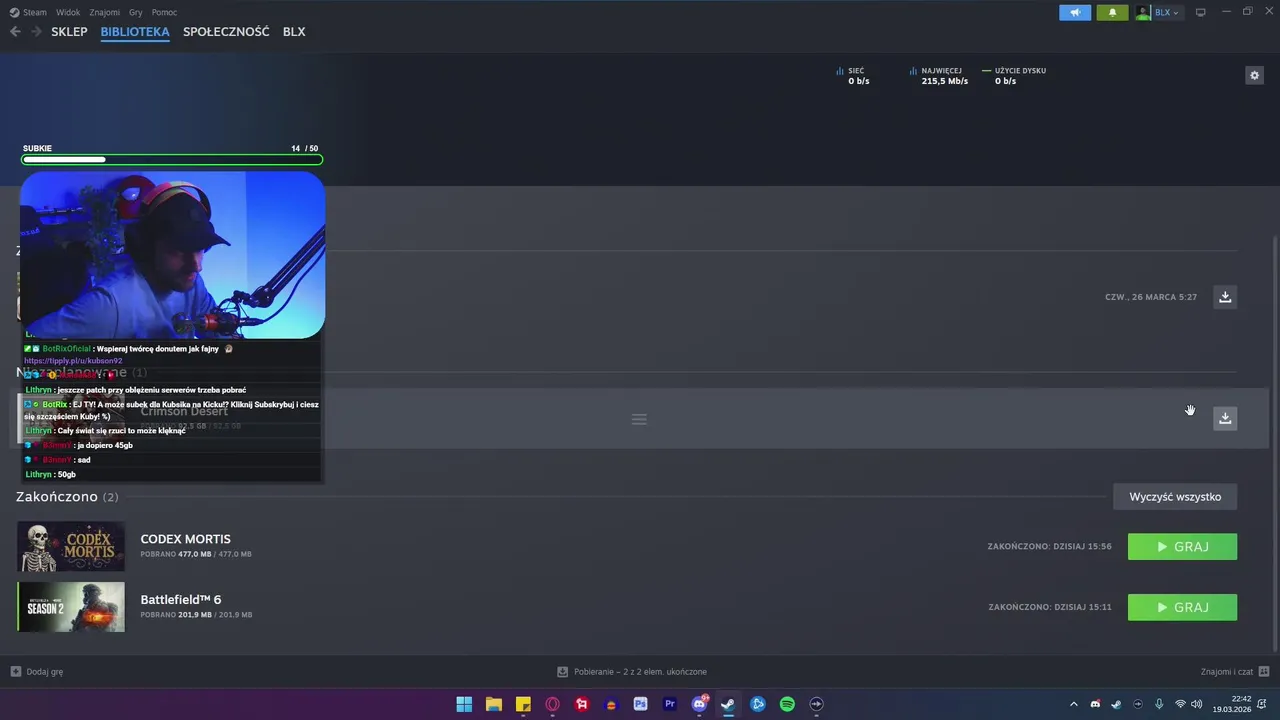1280x720 pixels.
Task: Open the Widok menu
Action: point(68,12)
